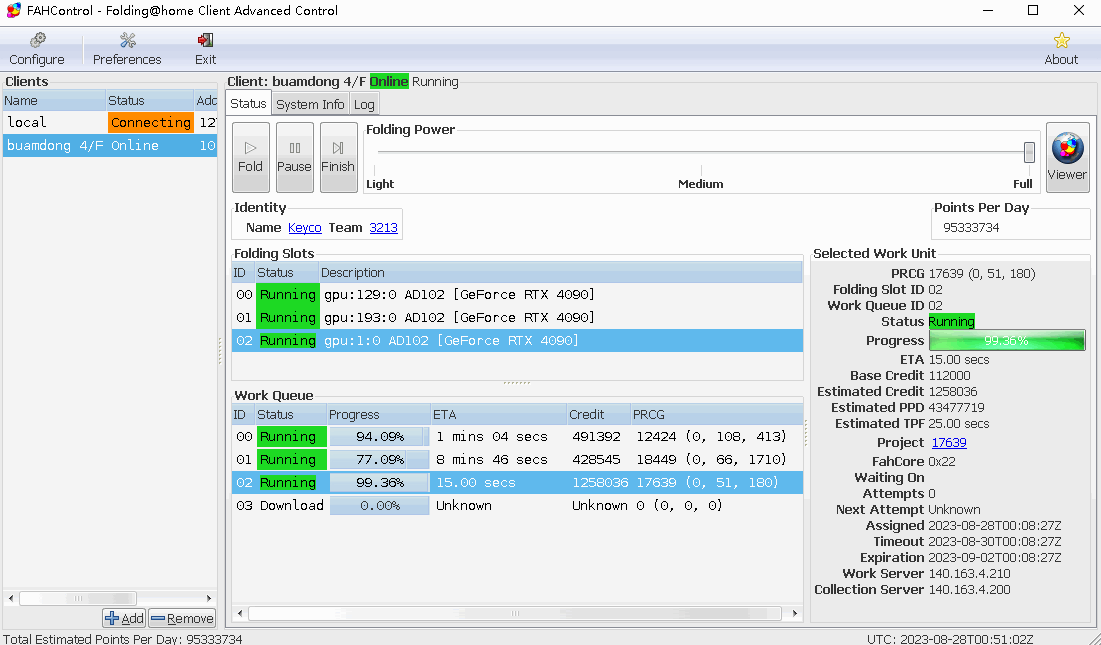The image size is (1101, 645).
Task: Click Estimated Credit value 1258036
Action: 953,392
